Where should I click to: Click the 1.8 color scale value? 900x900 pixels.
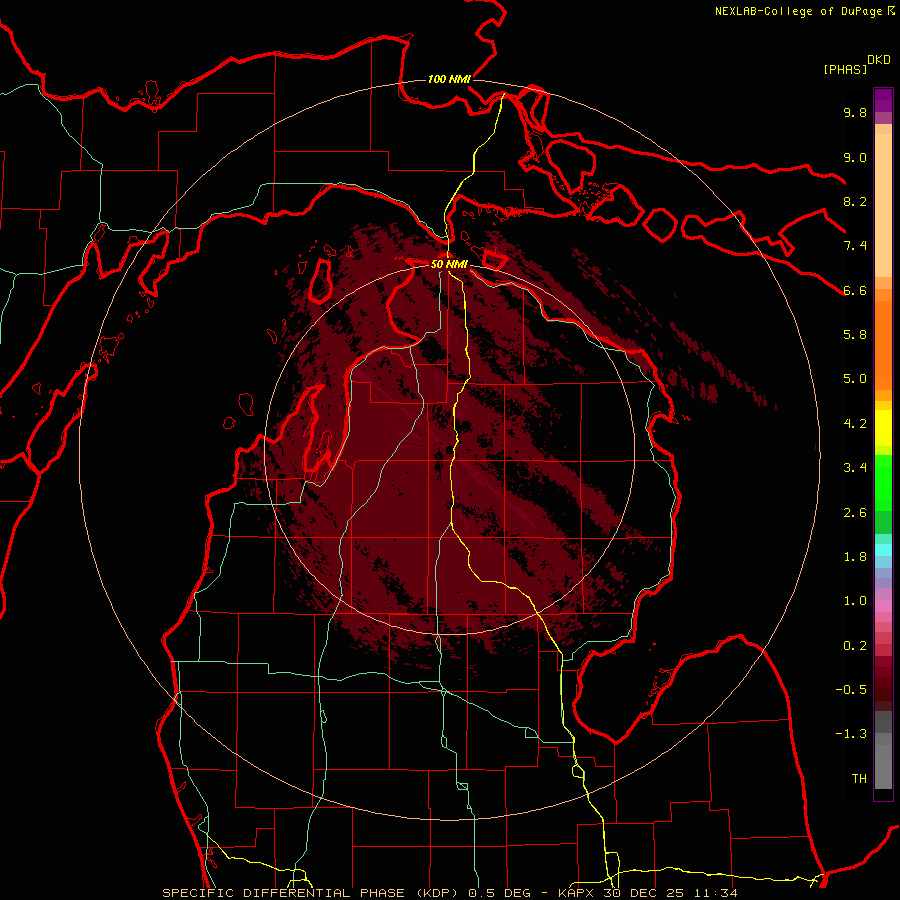coord(855,557)
